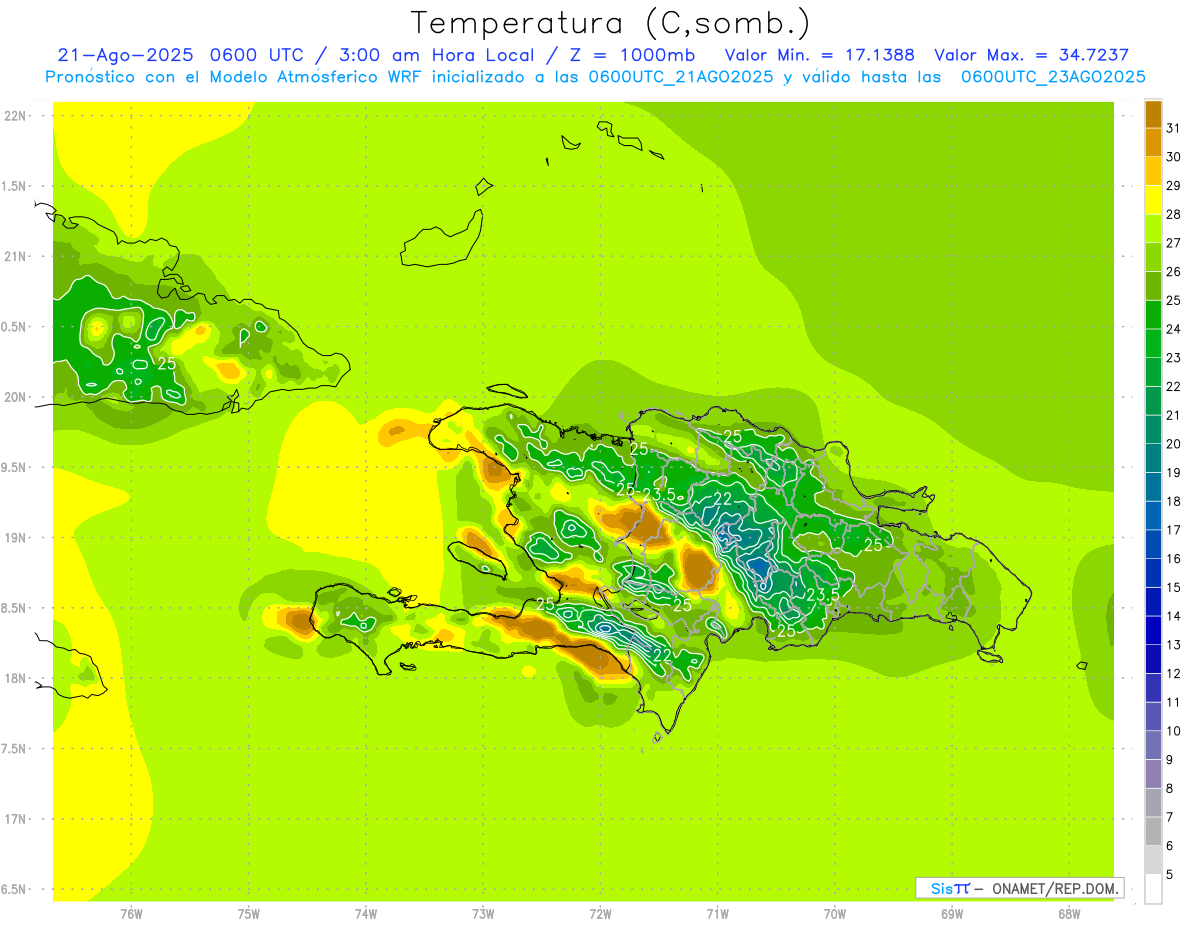The height and width of the screenshot is (927, 1200).
Task: Click the legend value 13
Action: [1174, 645]
